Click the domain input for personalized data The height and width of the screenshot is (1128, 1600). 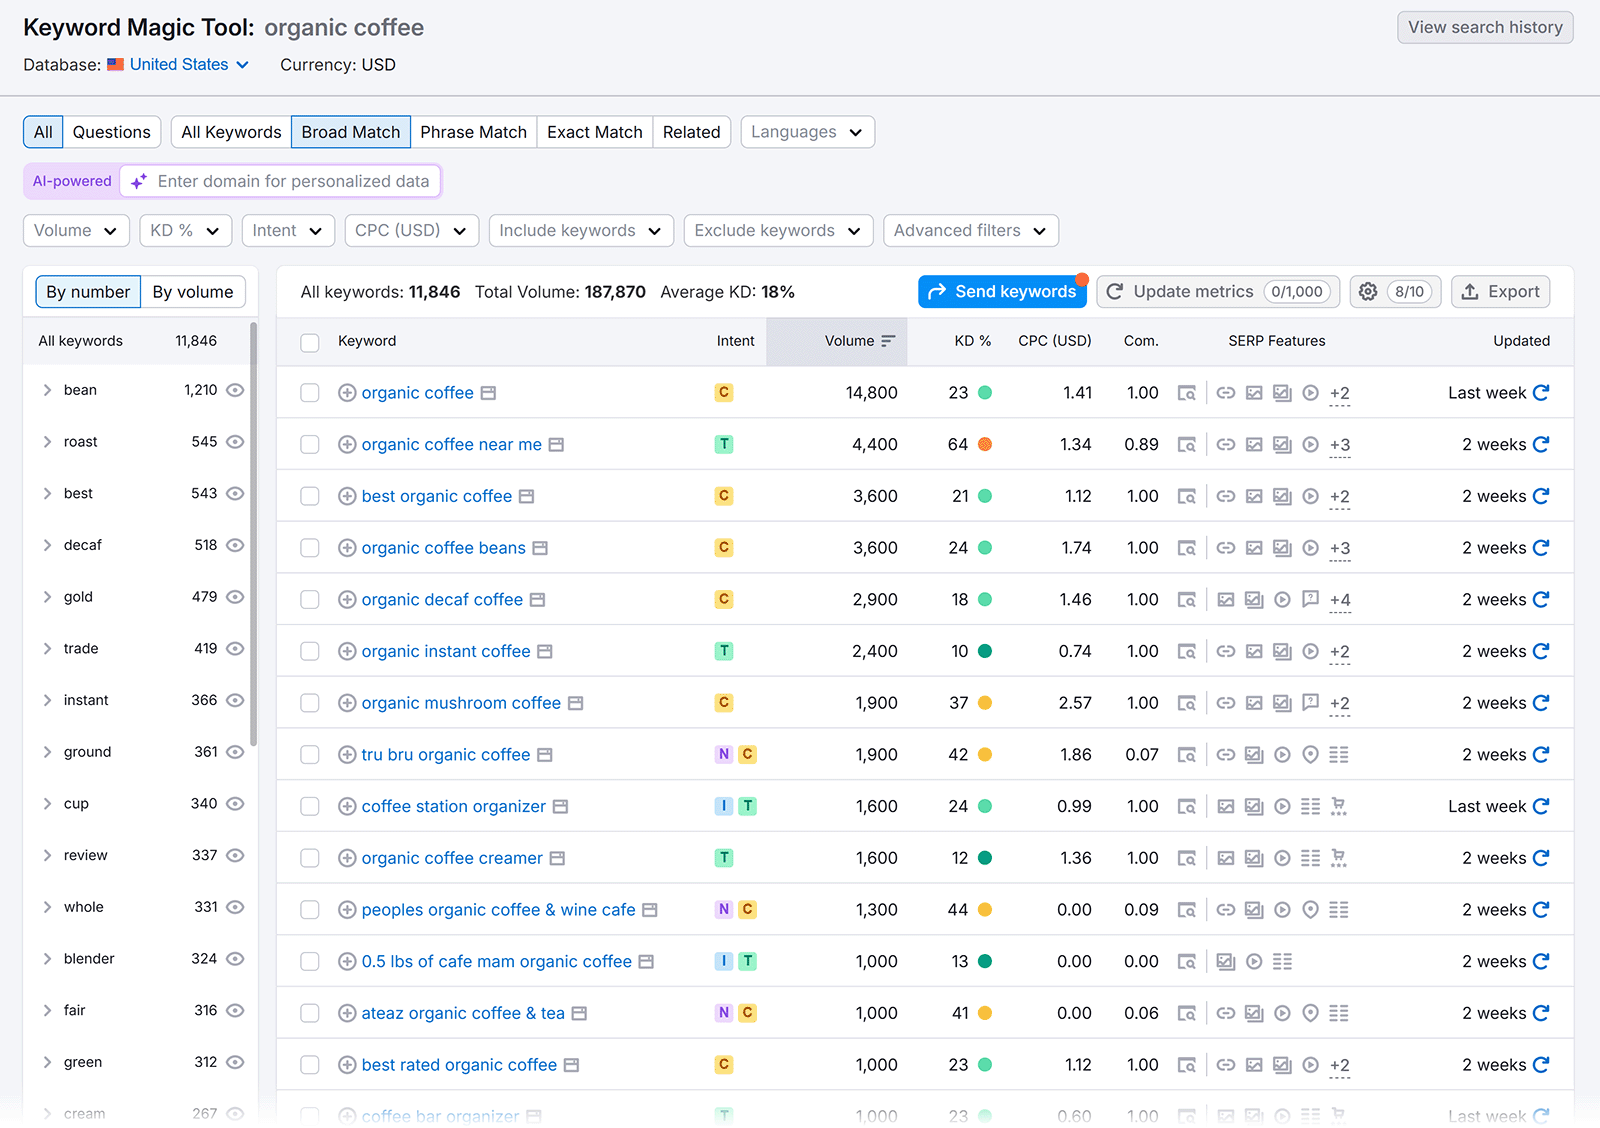(x=295, y=181)
